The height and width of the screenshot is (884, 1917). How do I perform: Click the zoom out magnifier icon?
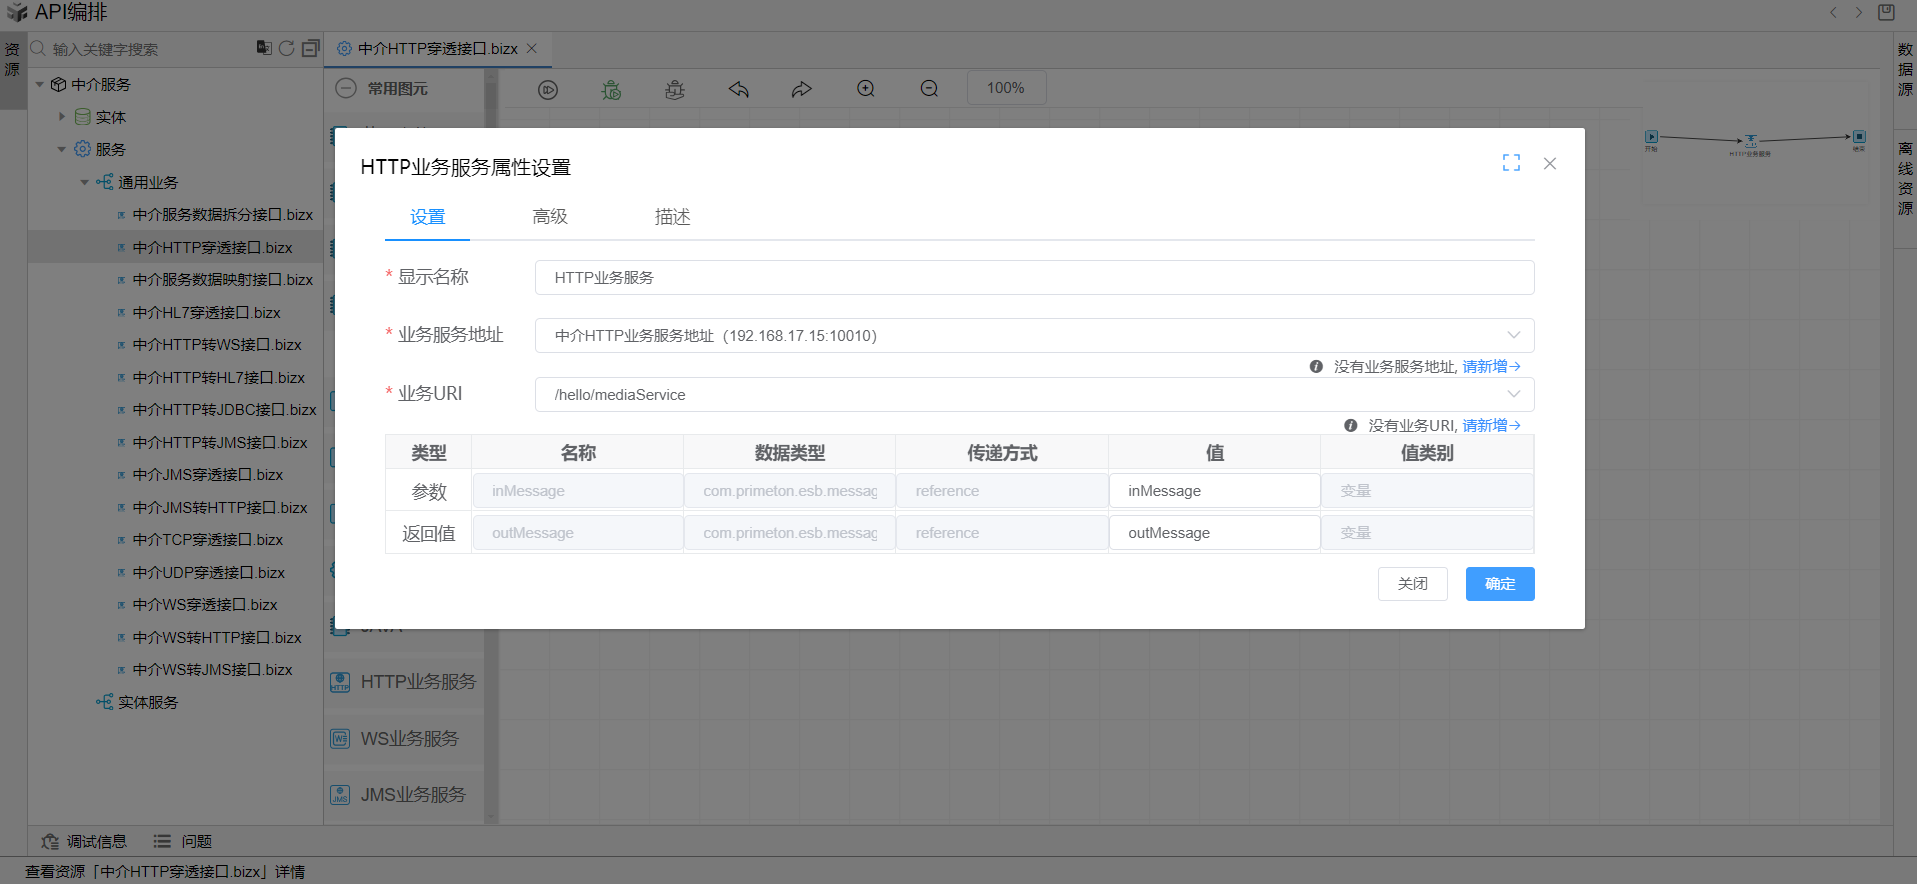click(929, 89)
